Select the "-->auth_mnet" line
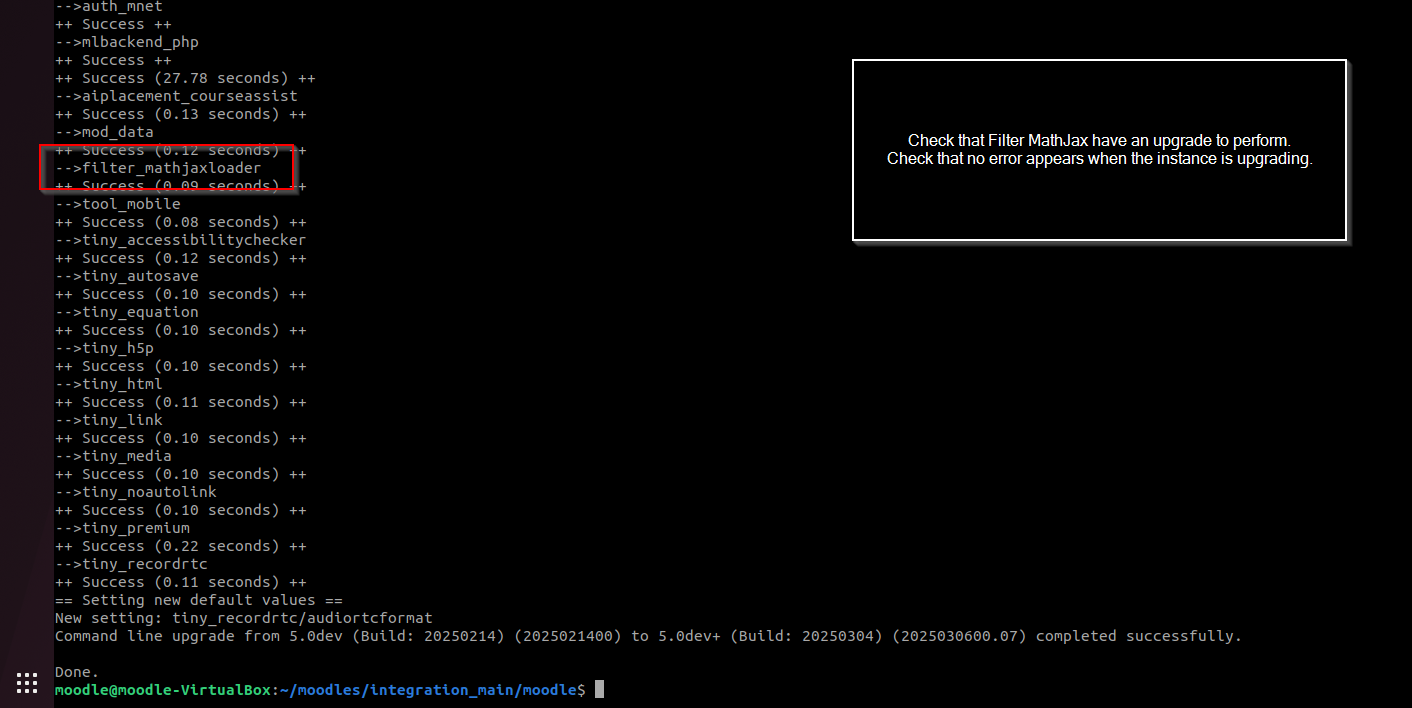This screenshot has height=708, width=1412. (x=108, y=7)
